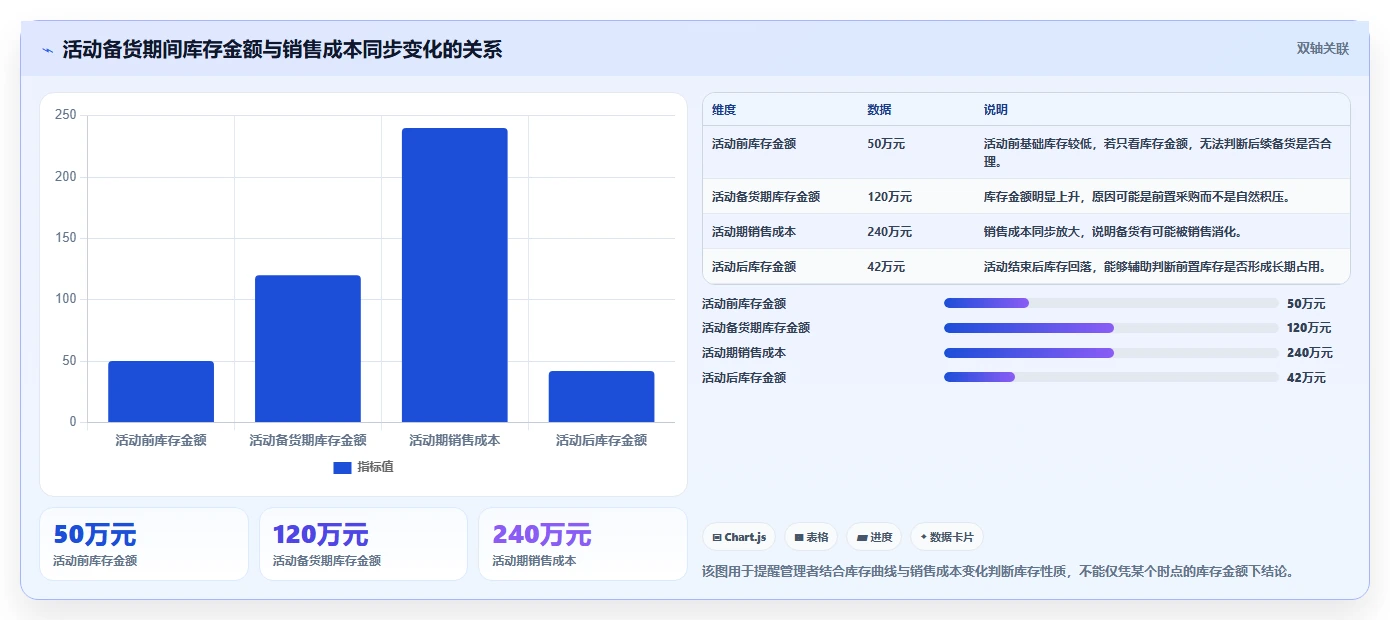Click the 活动后库存金额 bar in the chart
Image resolution: width=1390 pixels, height=620 pixels.
601,396
